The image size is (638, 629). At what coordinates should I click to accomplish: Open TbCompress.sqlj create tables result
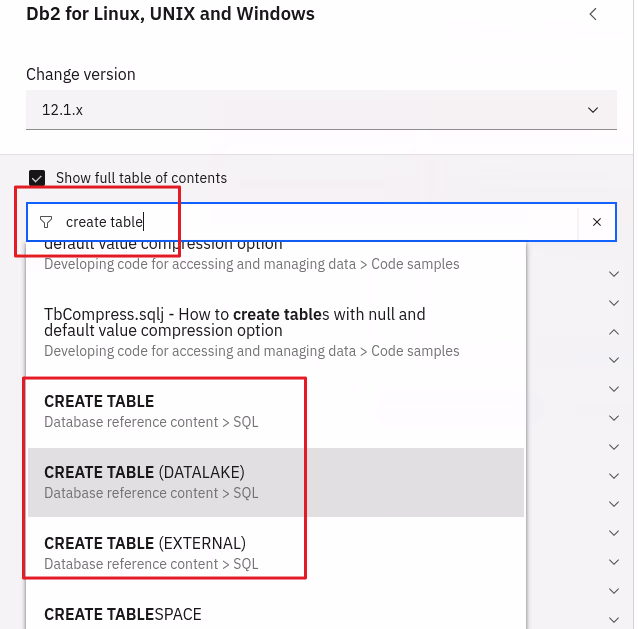point(275,332)
